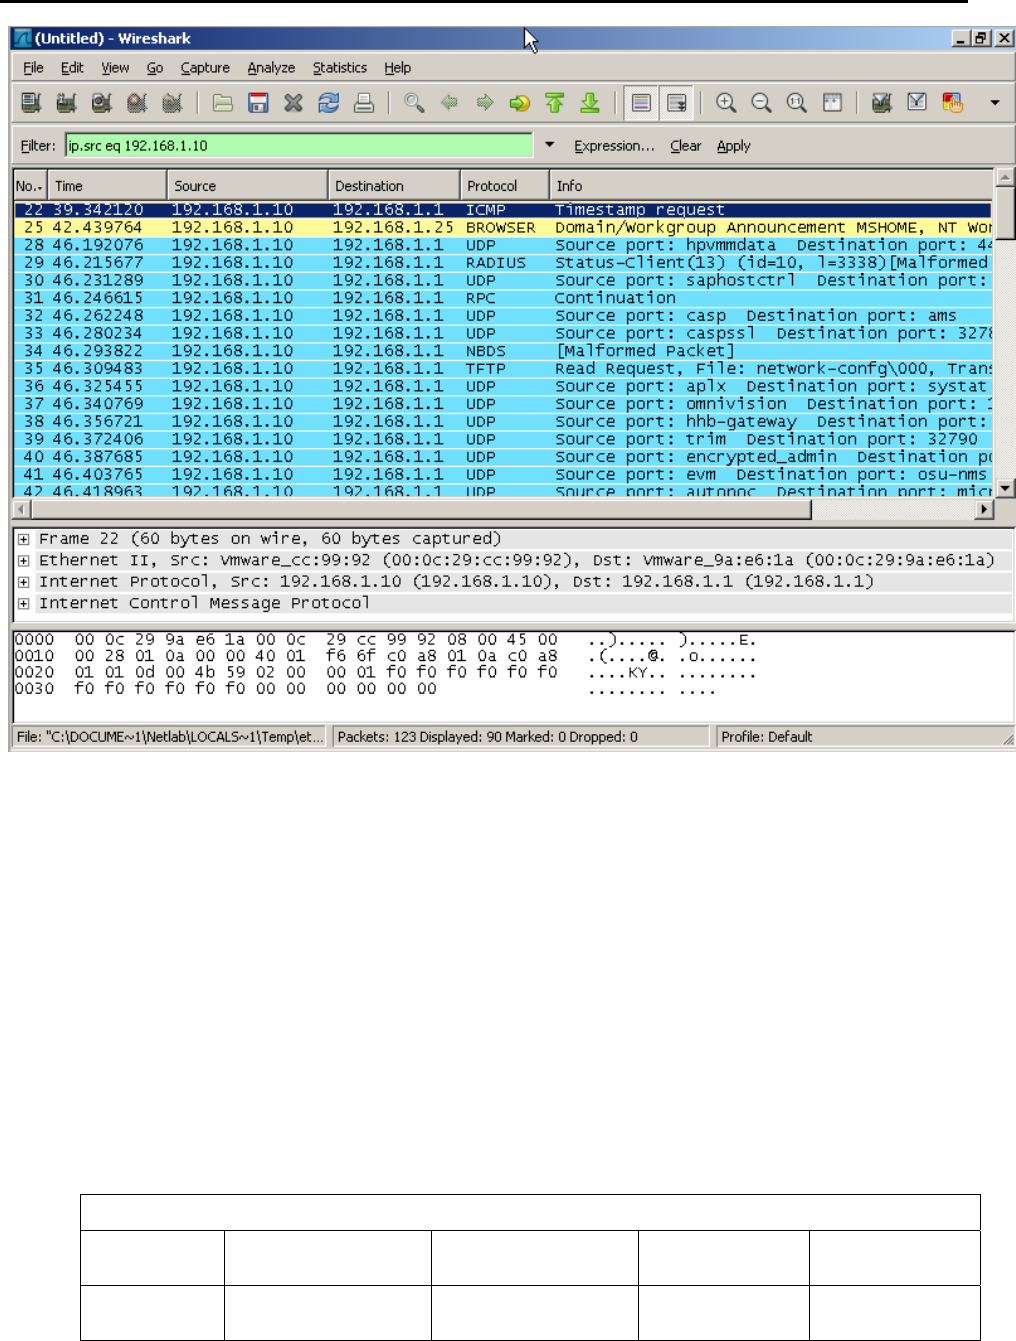Edit capture filters toolbar icon

[881, 102]
